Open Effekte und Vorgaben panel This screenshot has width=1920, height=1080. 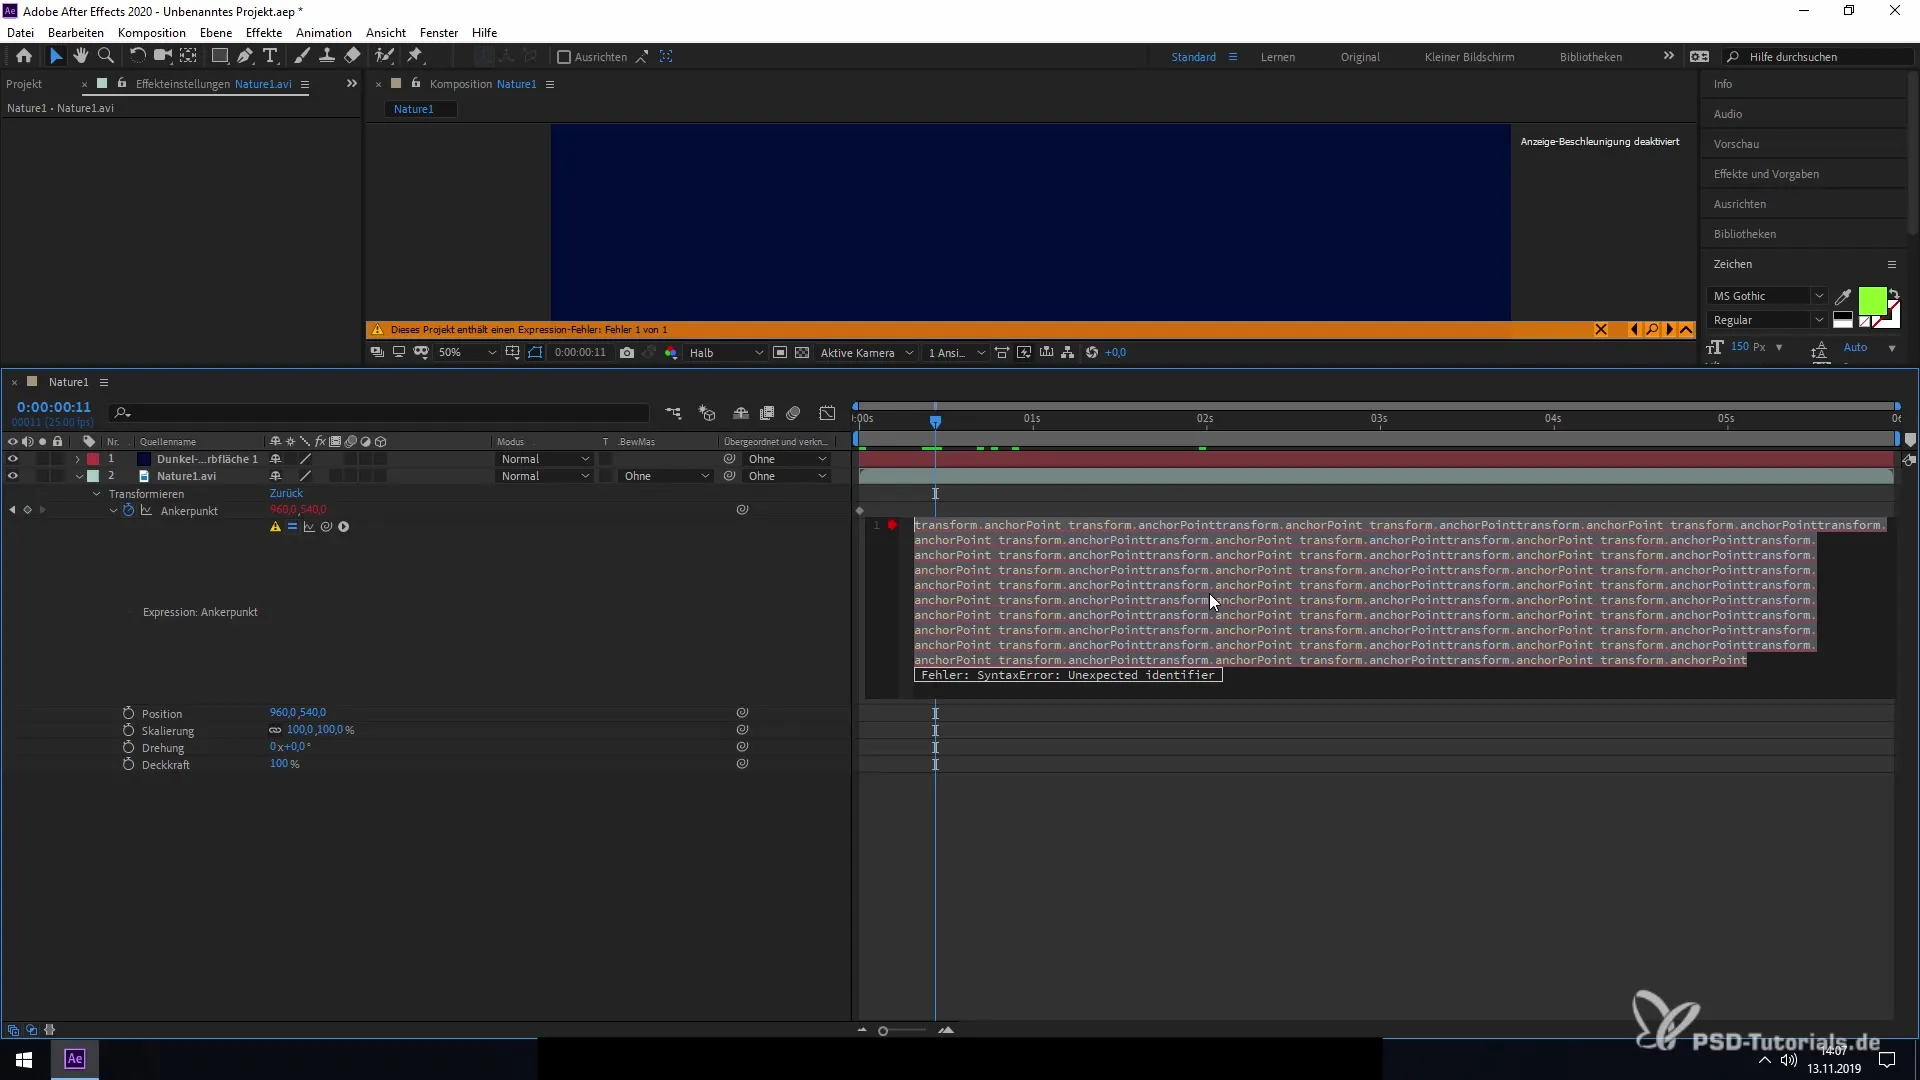1766,174
